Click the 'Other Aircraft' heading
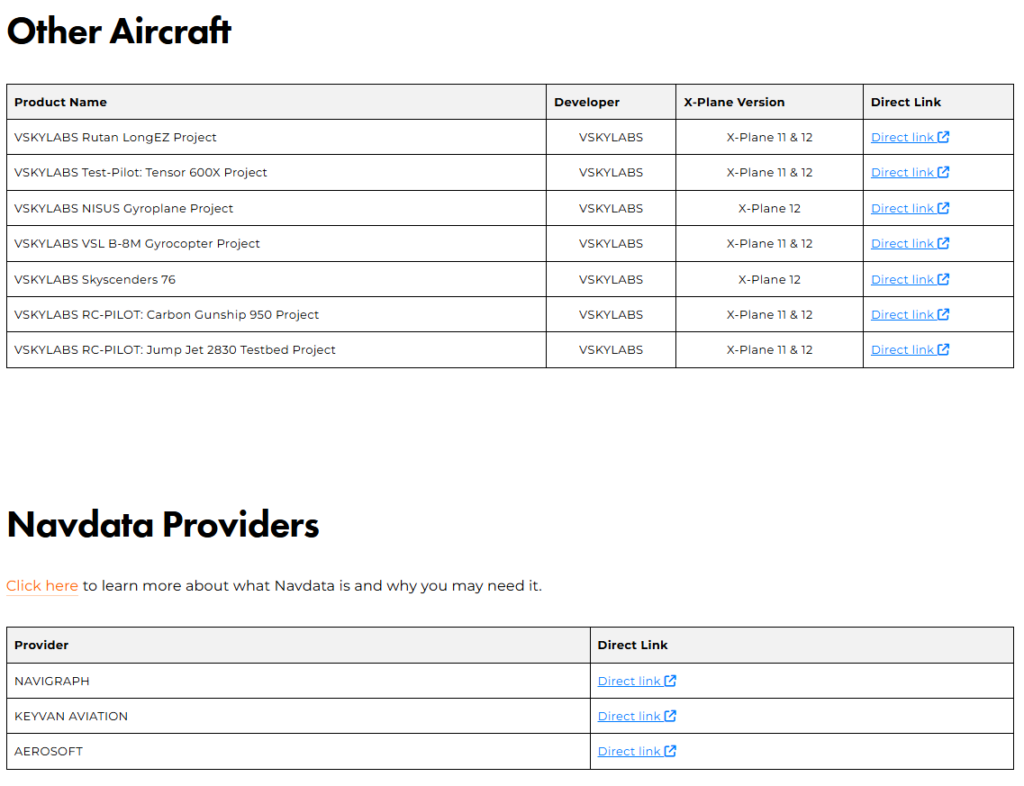Image resolution: width=1024 pixels, height=786 pixels. click(119, 31)
